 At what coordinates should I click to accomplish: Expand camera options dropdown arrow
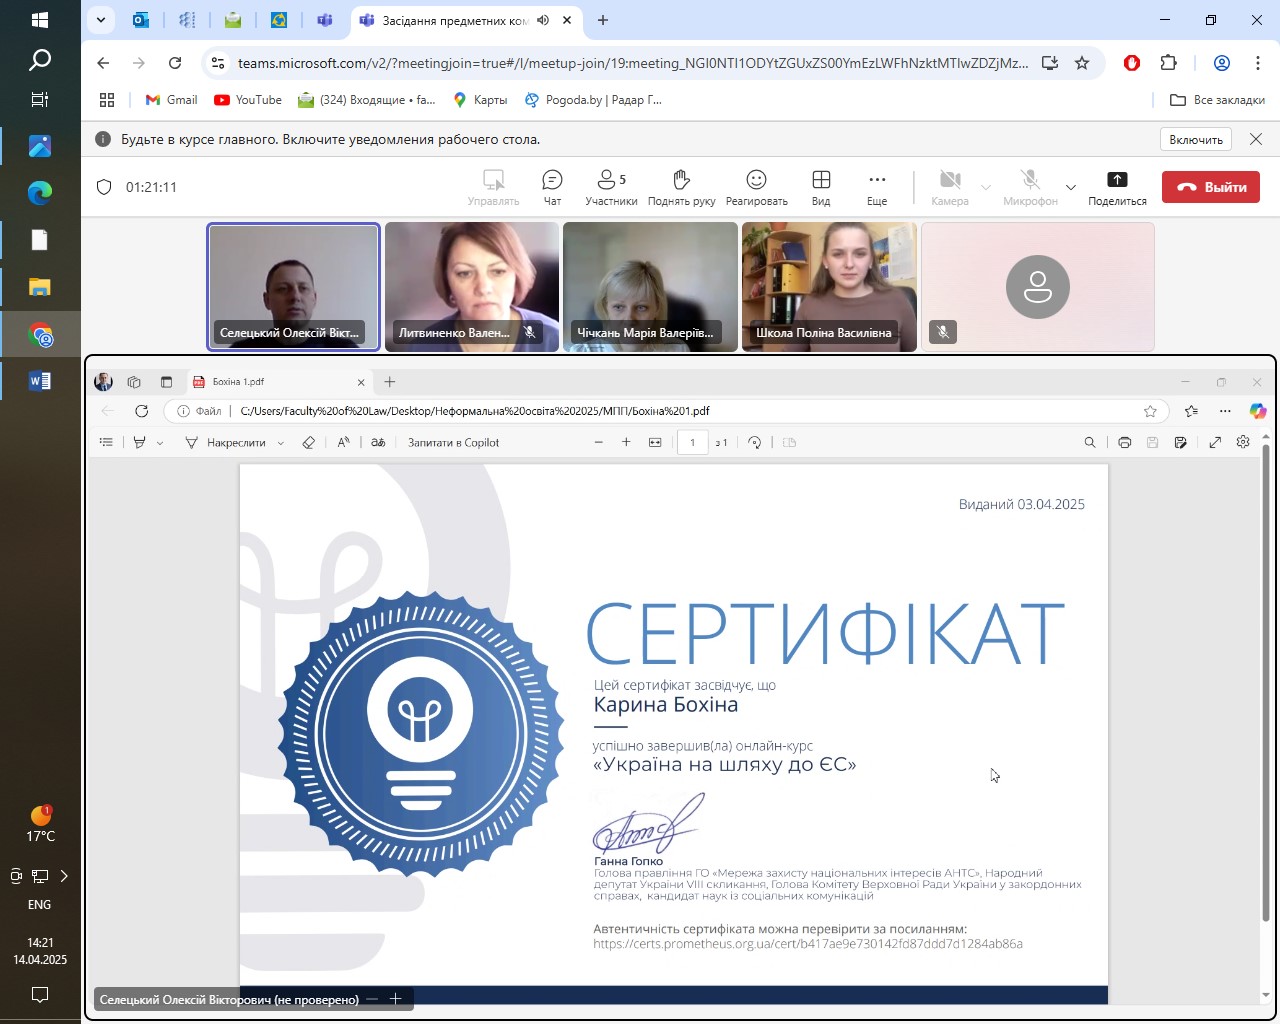[x=986, y=187]
